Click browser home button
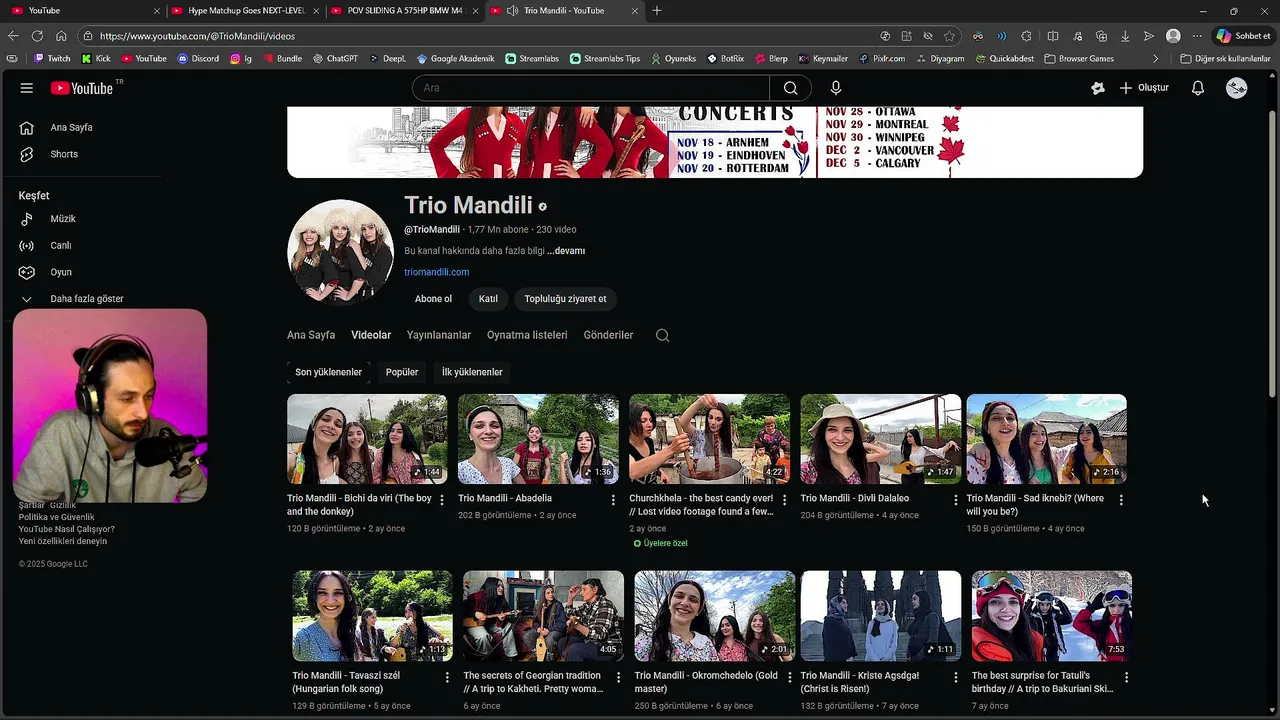 point(61,36)
